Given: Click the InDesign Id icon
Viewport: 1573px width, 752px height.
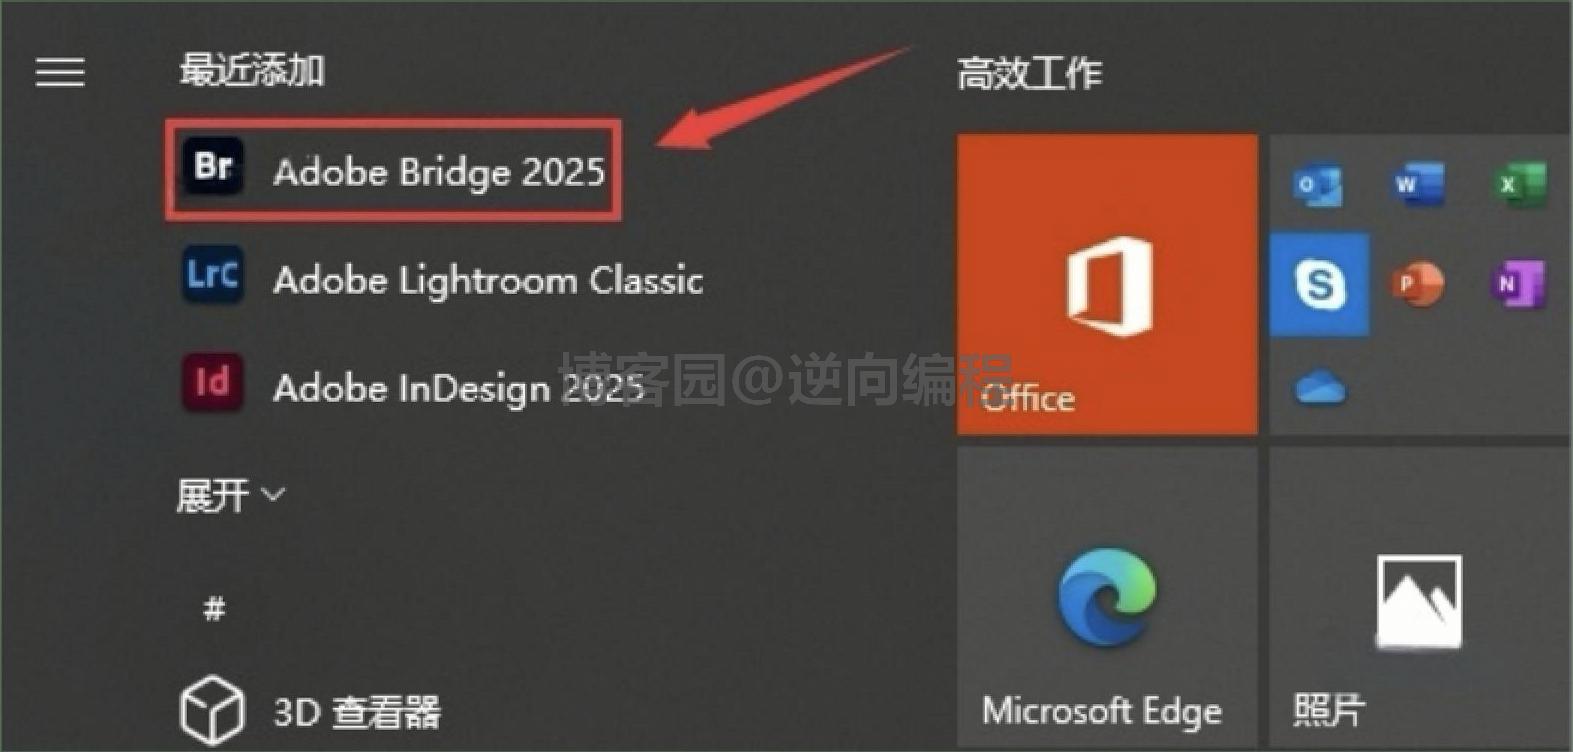Looking at the screenshot, I should [x=212, y=383].
